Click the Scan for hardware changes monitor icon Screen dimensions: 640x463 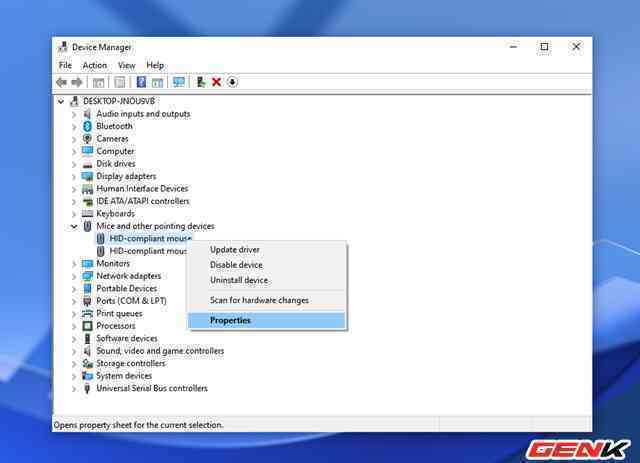click(x=179, y=82)
